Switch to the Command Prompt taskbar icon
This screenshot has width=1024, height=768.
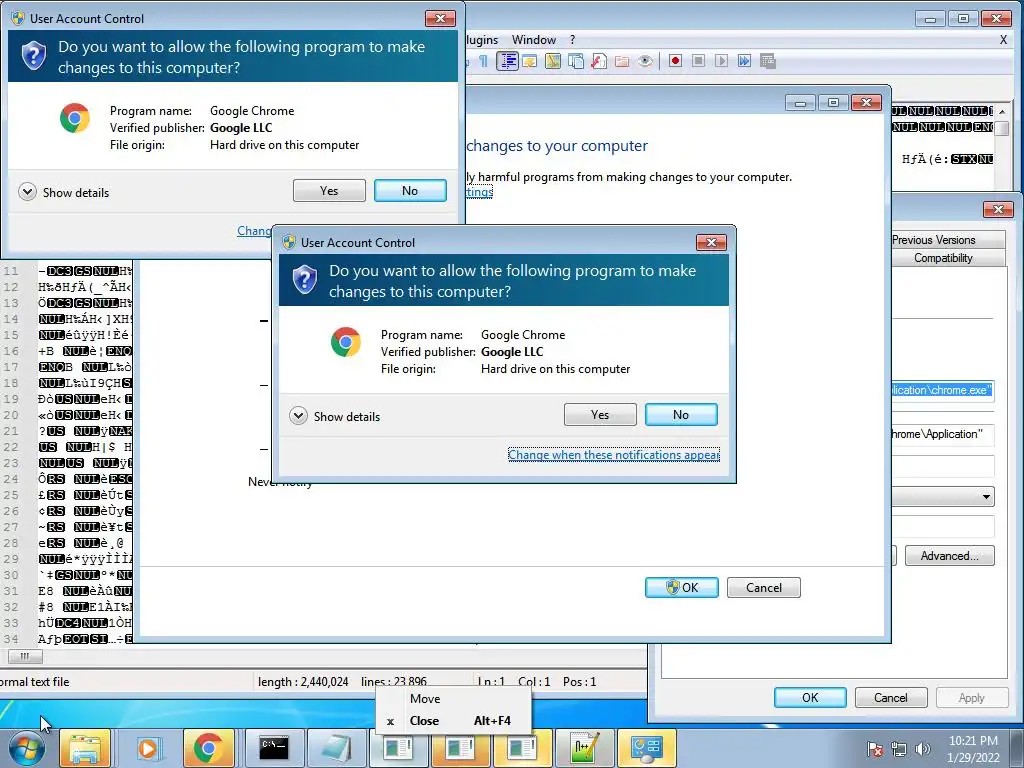point(274,748)
